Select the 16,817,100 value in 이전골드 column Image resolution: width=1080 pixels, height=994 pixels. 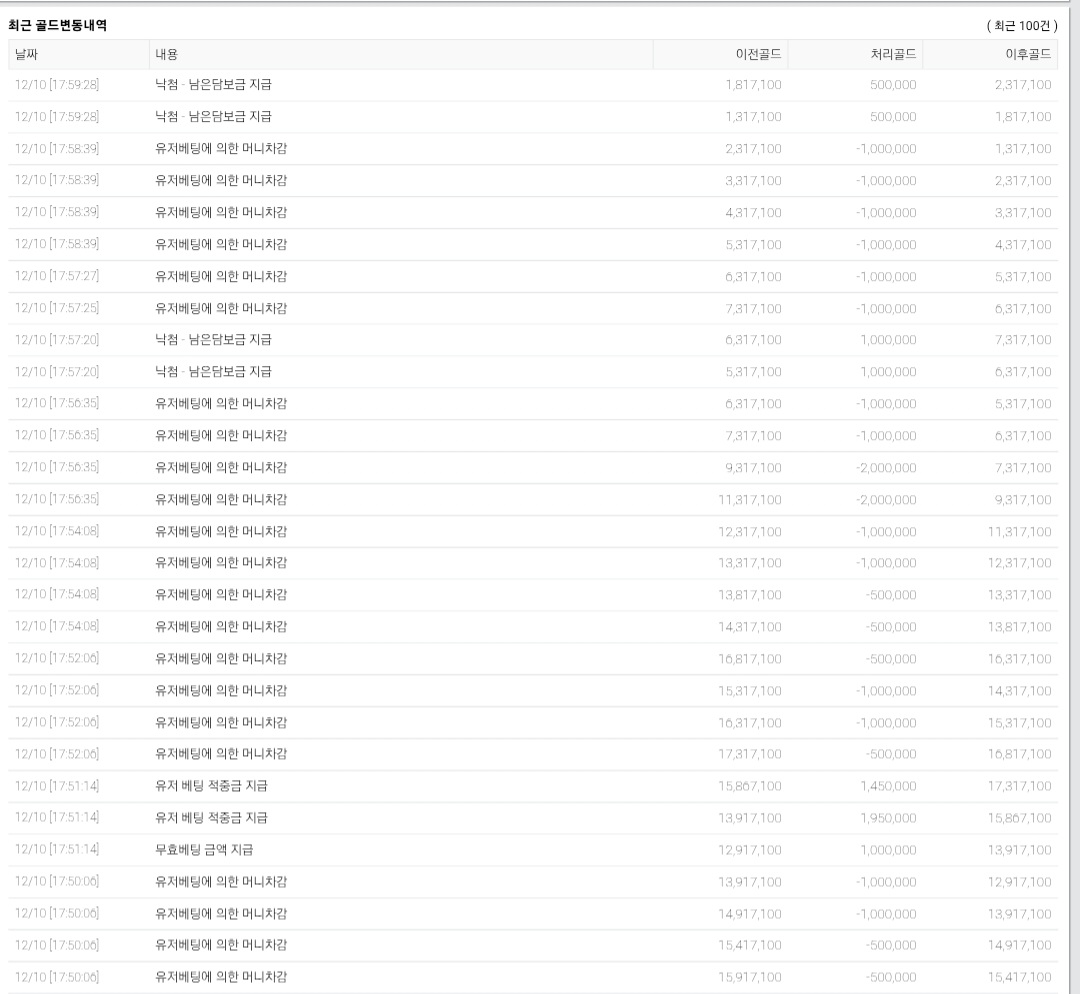[750, 659]
